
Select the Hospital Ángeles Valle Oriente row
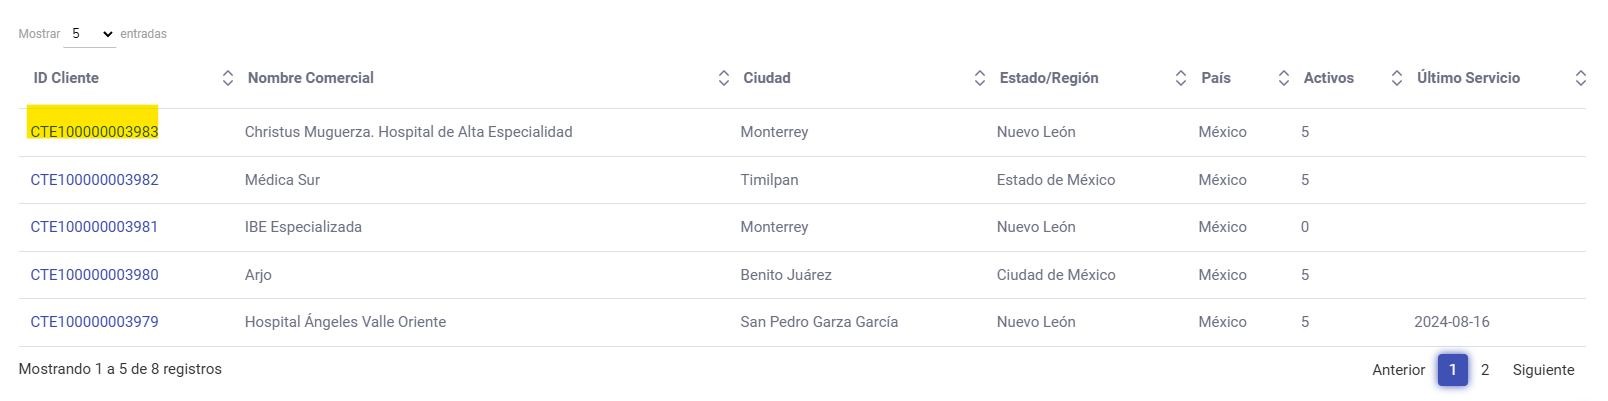pos(345,322)
